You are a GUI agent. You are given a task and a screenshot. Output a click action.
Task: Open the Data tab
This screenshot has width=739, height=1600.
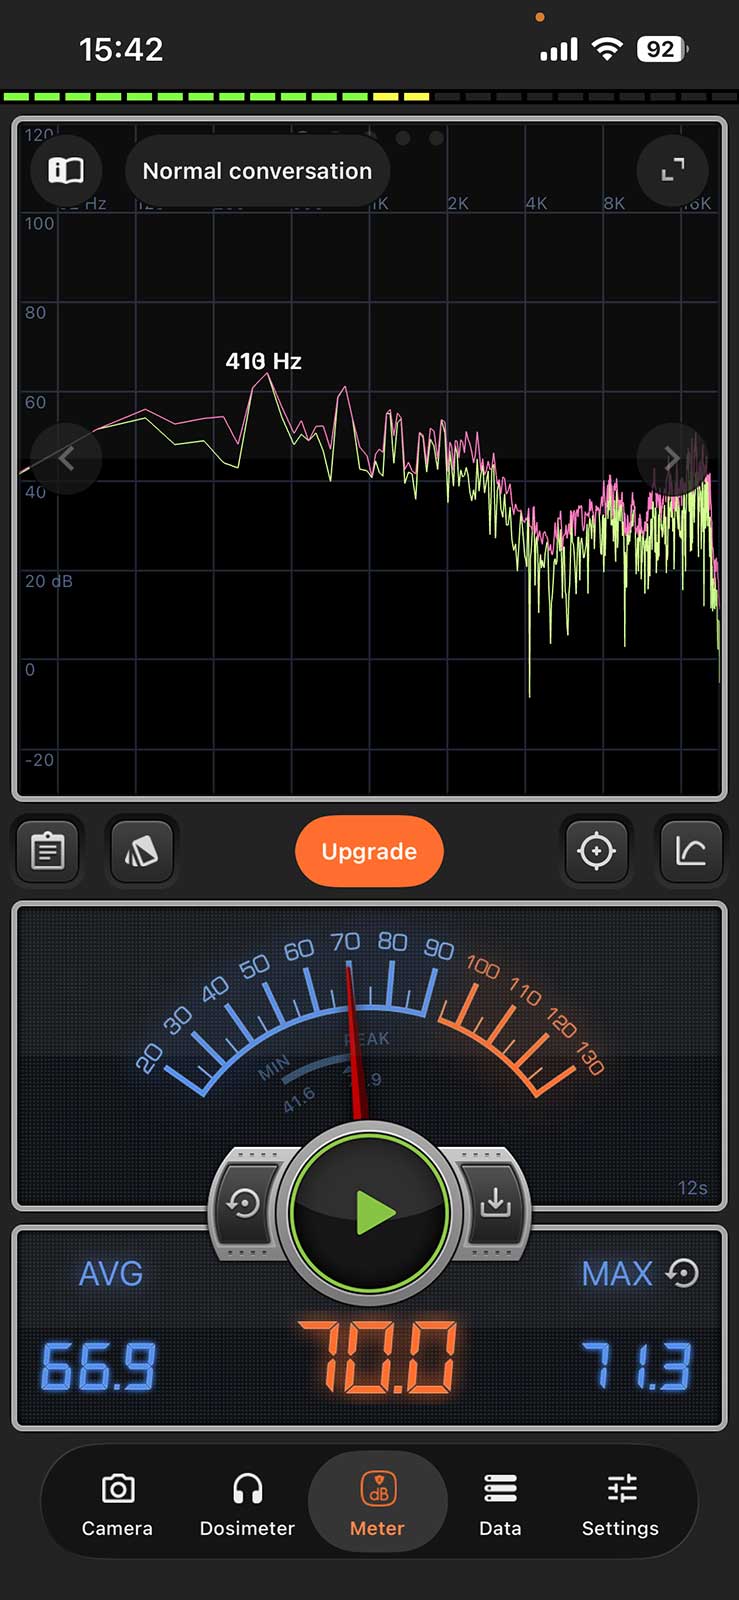[x=500, y=1504]
